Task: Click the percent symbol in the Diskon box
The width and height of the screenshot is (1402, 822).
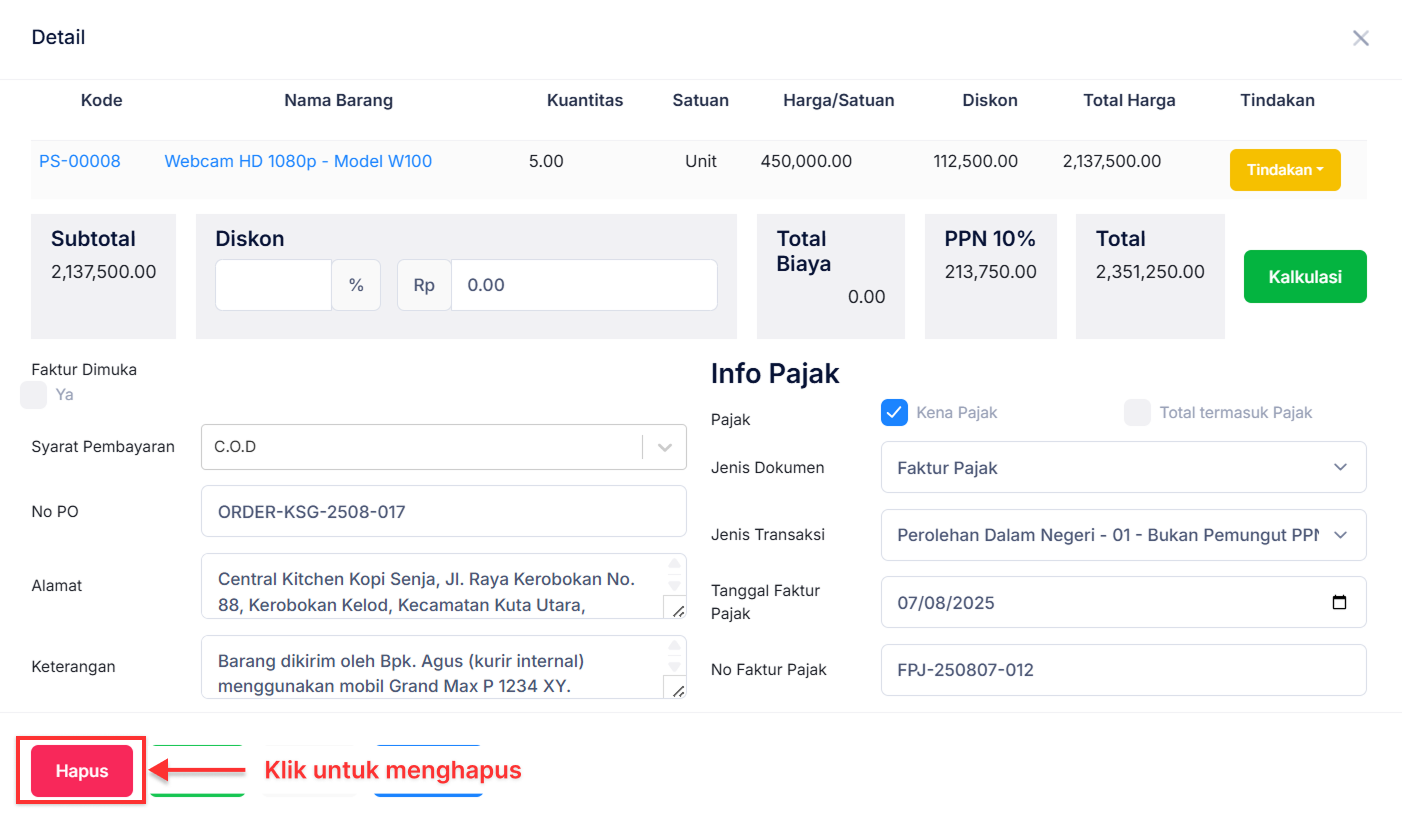Action: [x=356, y=285]
